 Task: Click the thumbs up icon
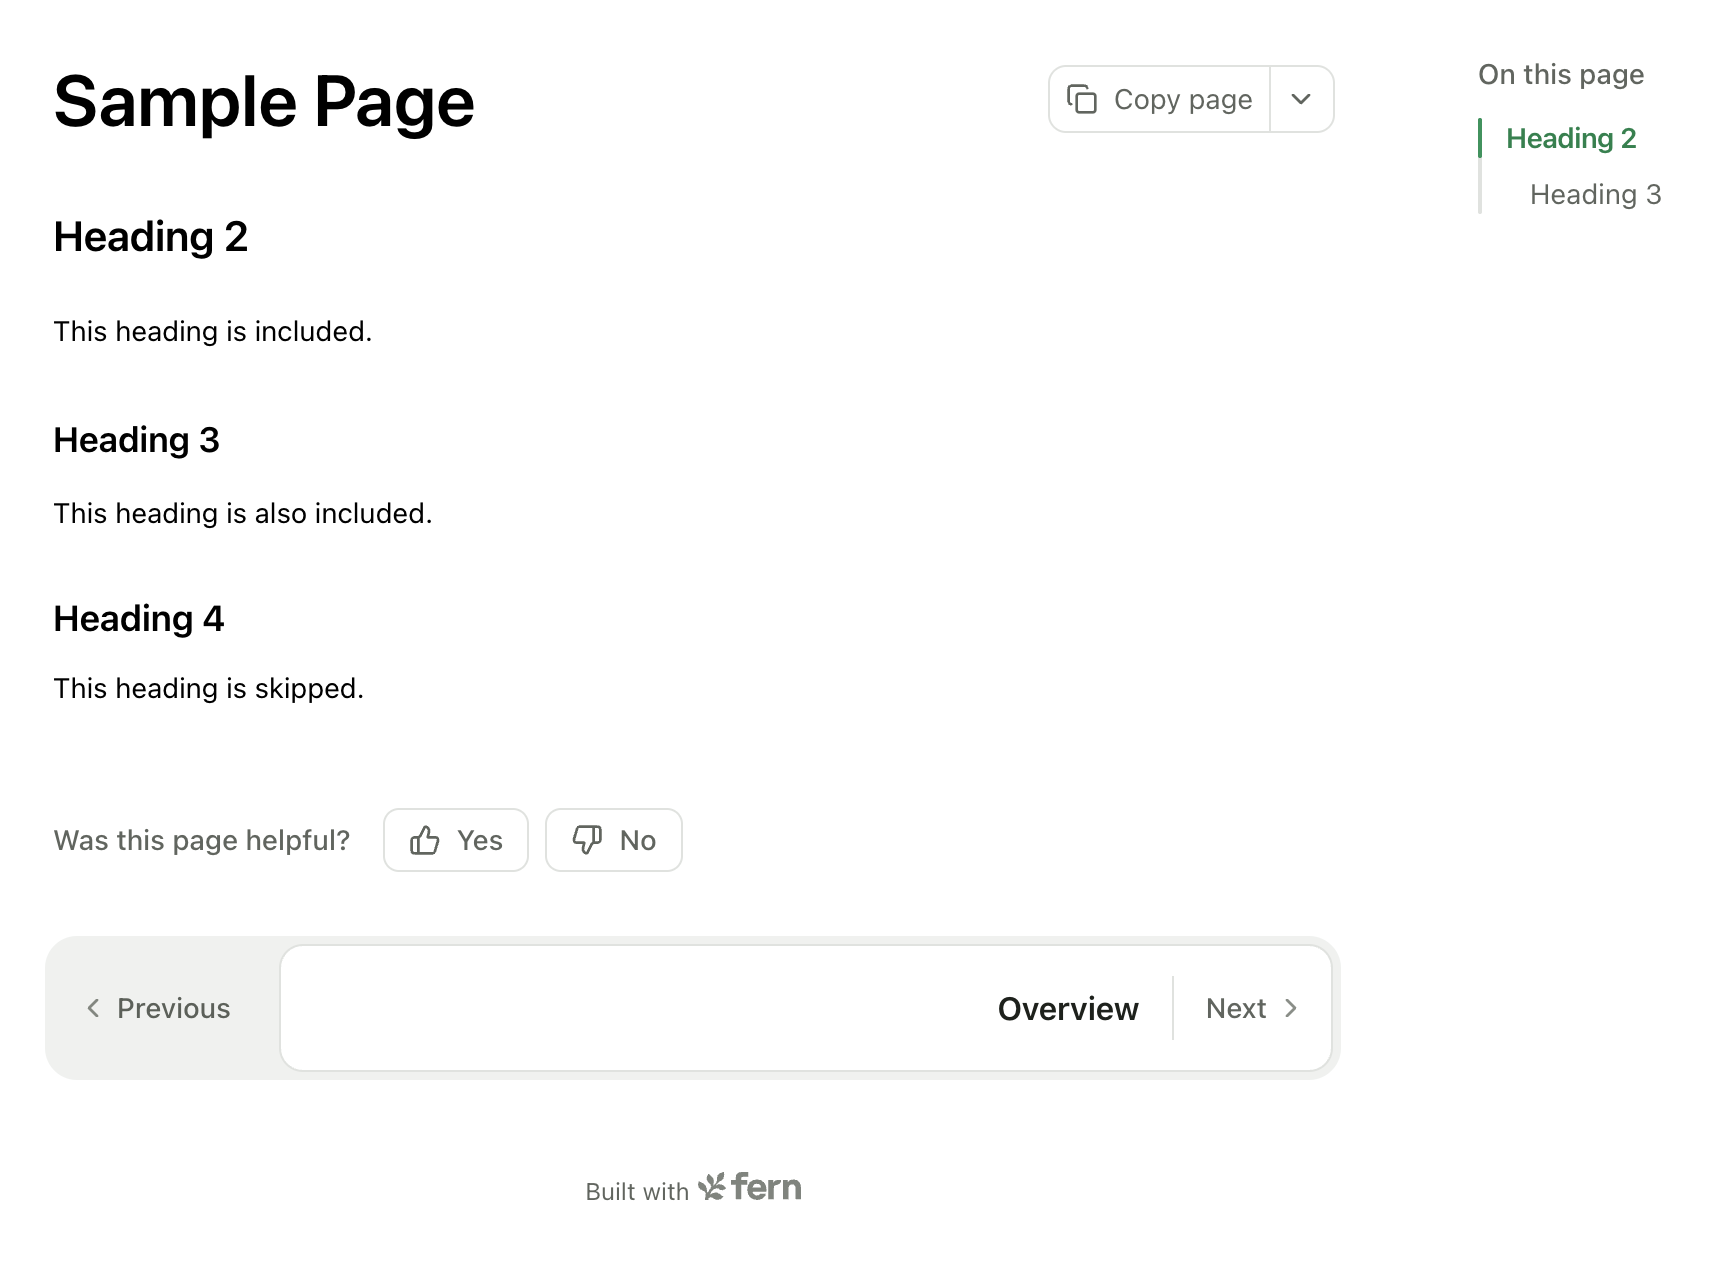click(x=425, y=840)
